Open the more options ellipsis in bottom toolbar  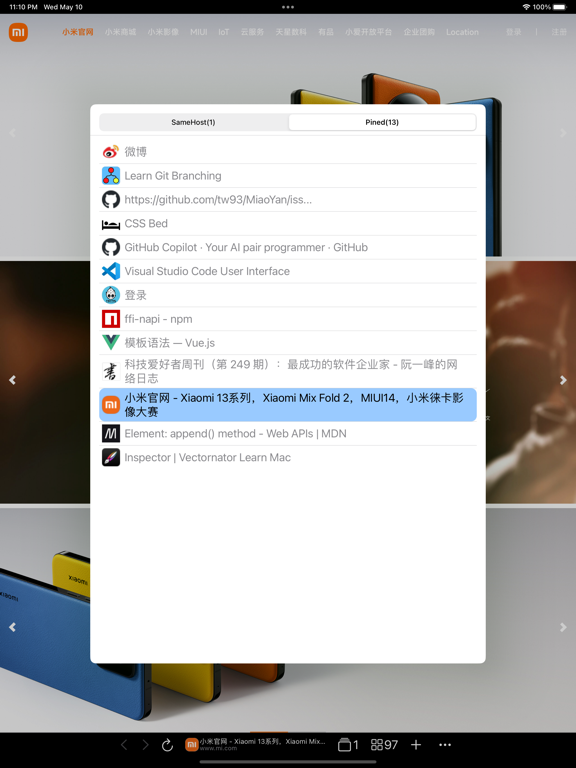(445, 745)
